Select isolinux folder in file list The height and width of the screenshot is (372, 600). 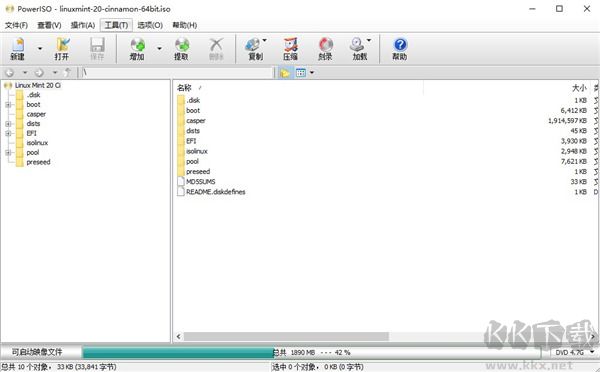(x=197, y=151)
